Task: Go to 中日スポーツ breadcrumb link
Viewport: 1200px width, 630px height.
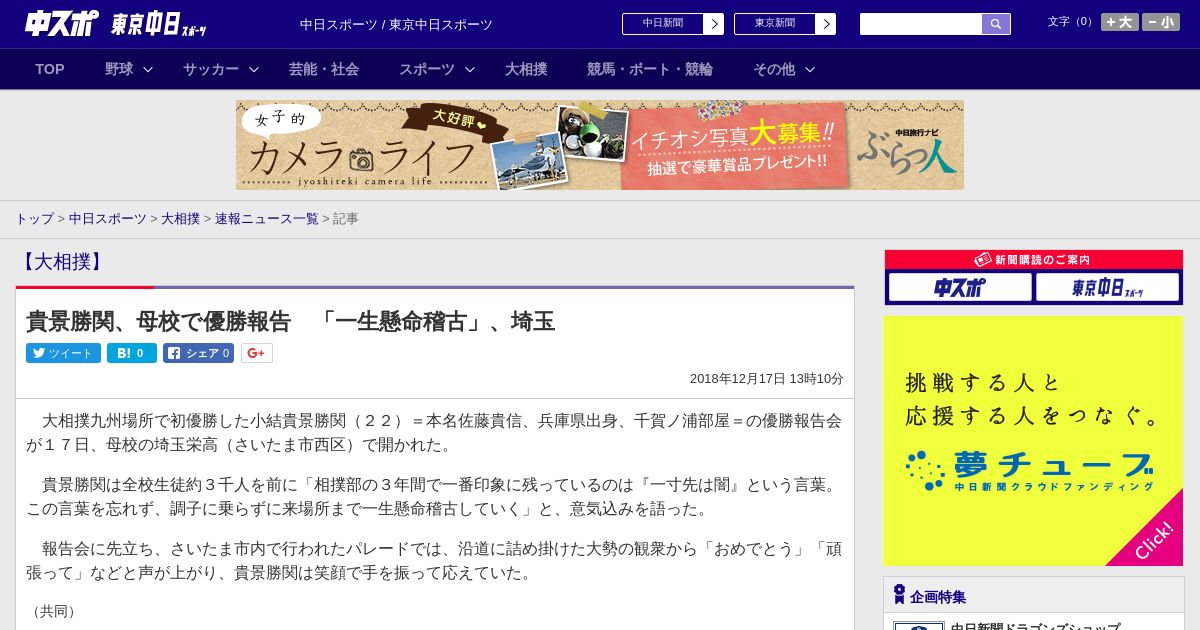Action: click(107, 218)
